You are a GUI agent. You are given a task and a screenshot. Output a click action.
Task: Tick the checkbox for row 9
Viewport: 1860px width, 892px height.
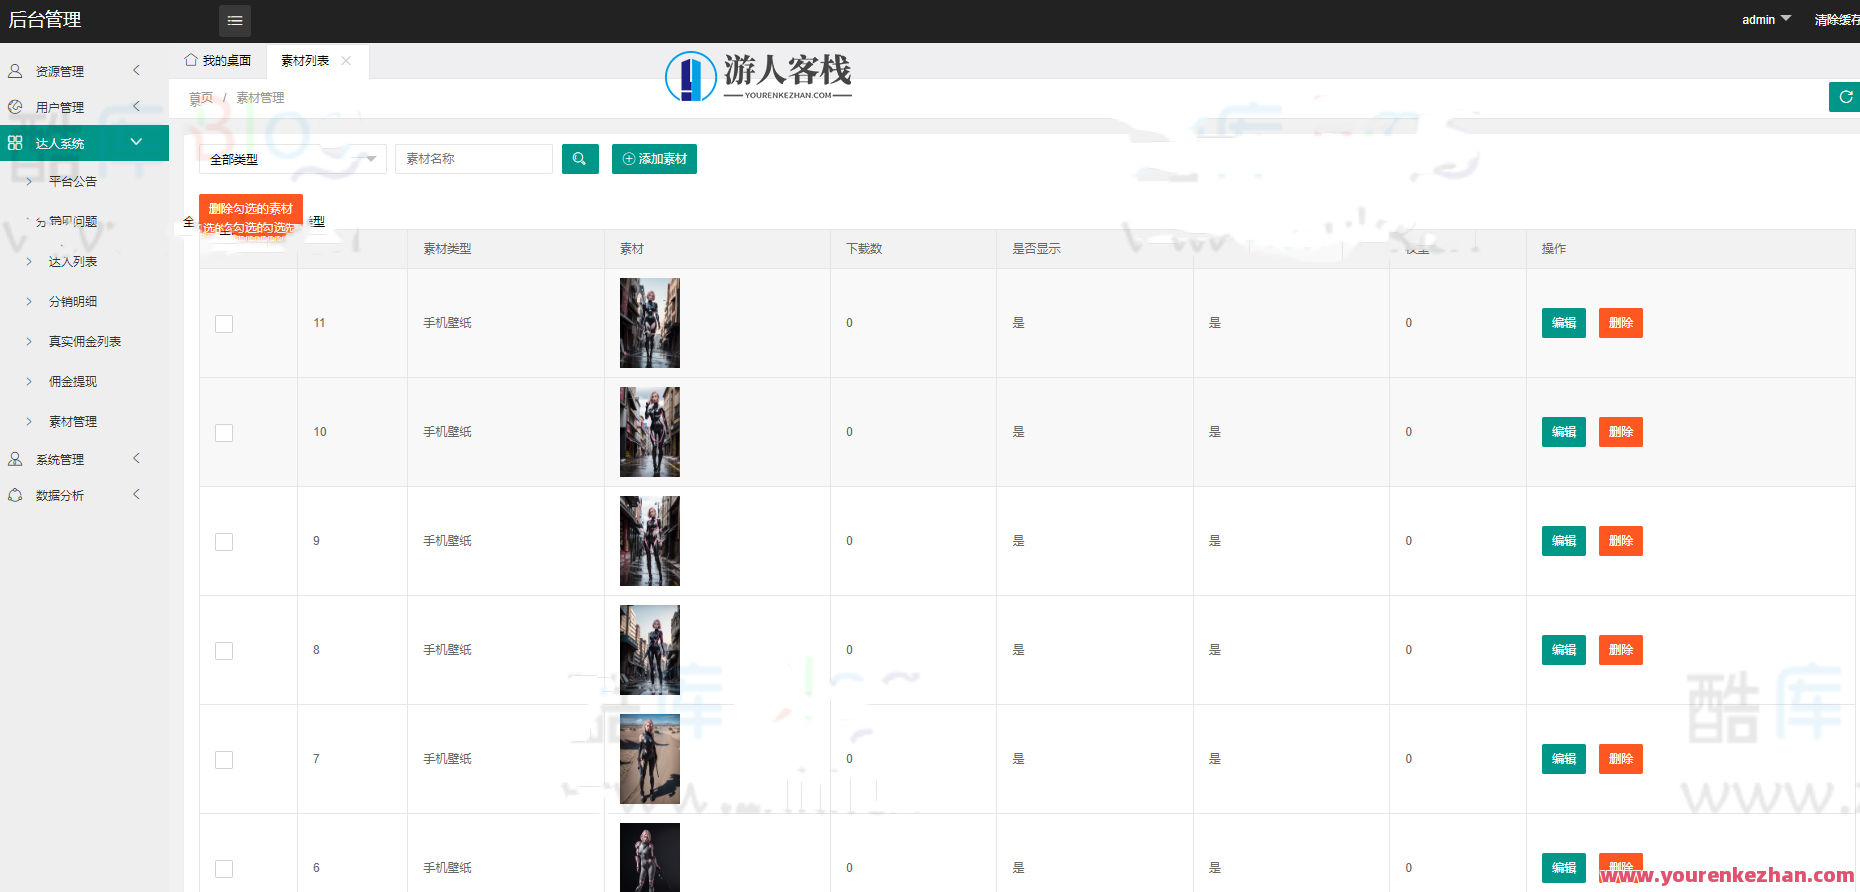[224, 542]
